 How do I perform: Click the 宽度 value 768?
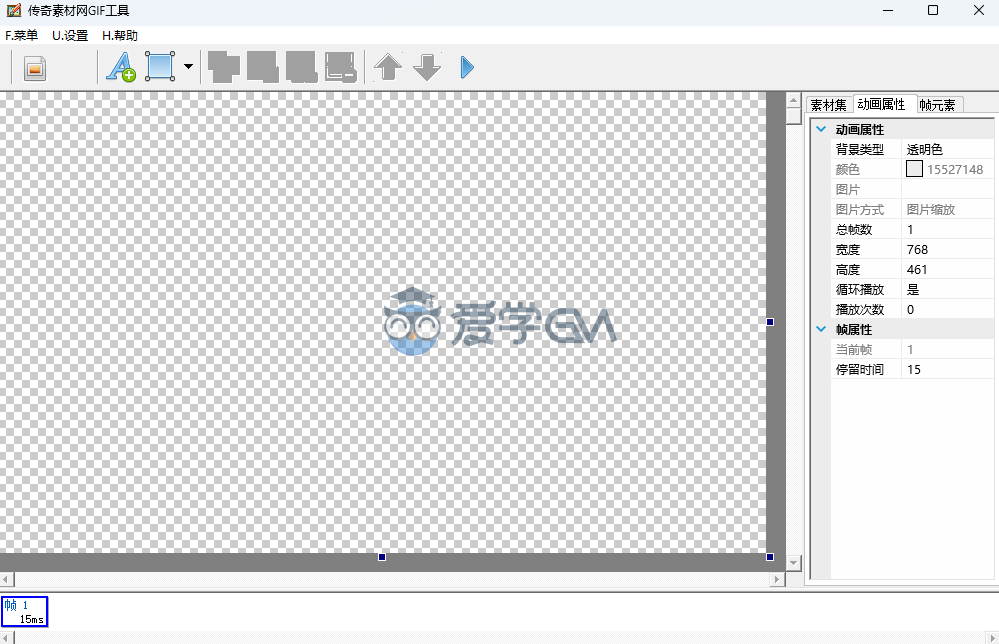917,249
